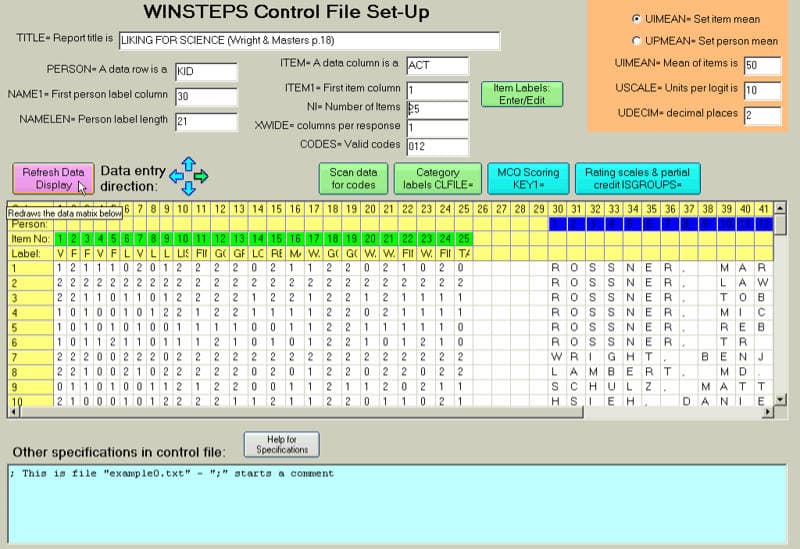Viewport: 800px width, 549px height.
Task: Click the USCALE units per logit field
Action: coord(762,90)
